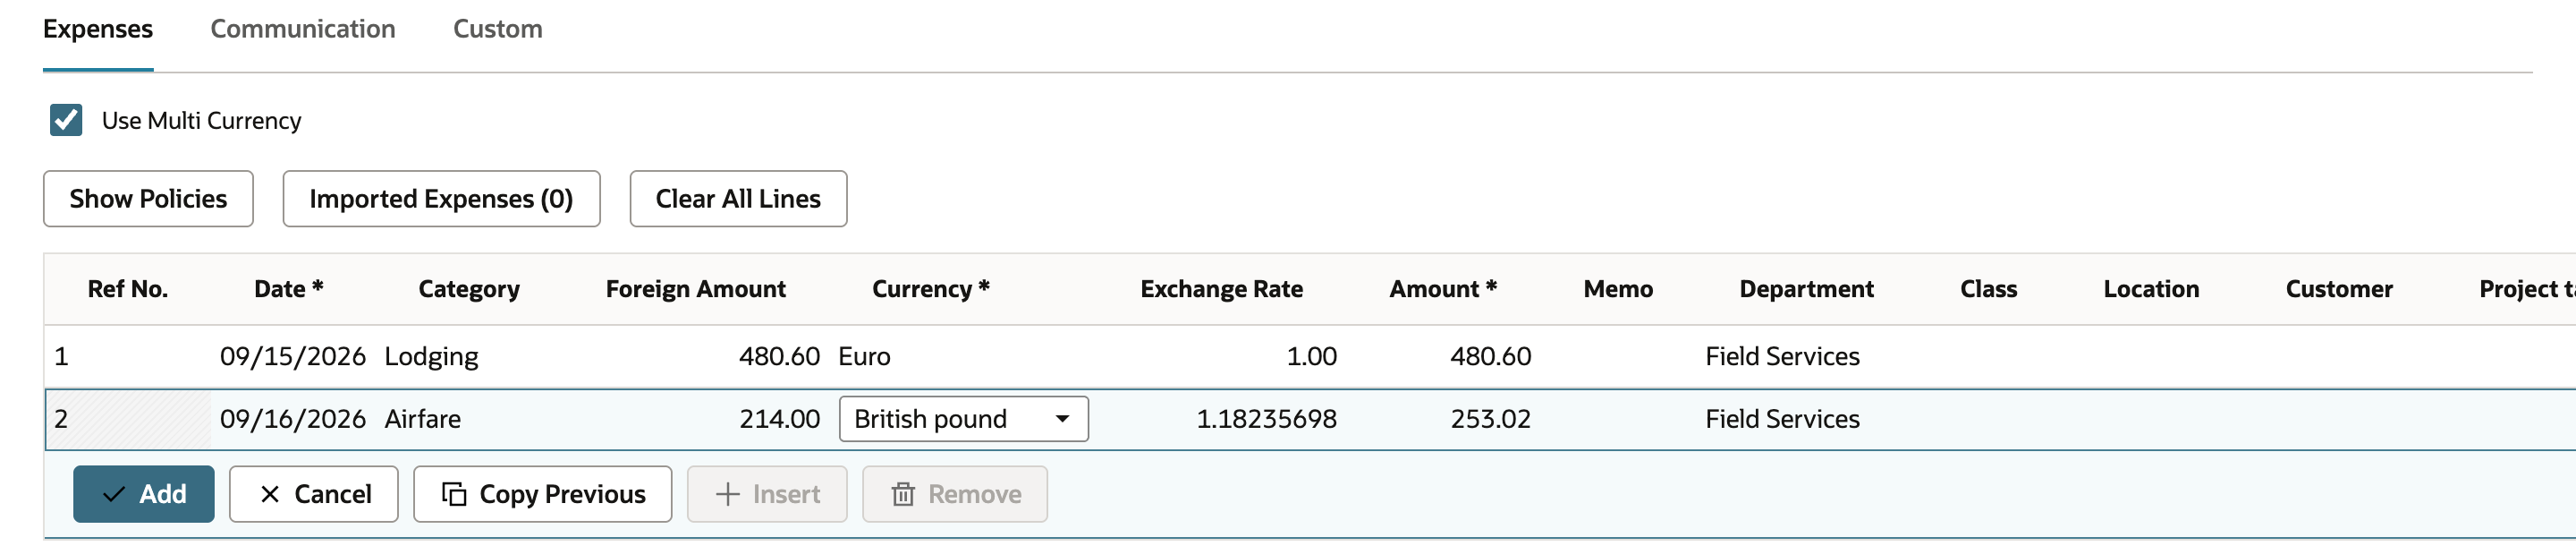Select row reference number 2
2576x546 pixels.
[x=61, y=419]
